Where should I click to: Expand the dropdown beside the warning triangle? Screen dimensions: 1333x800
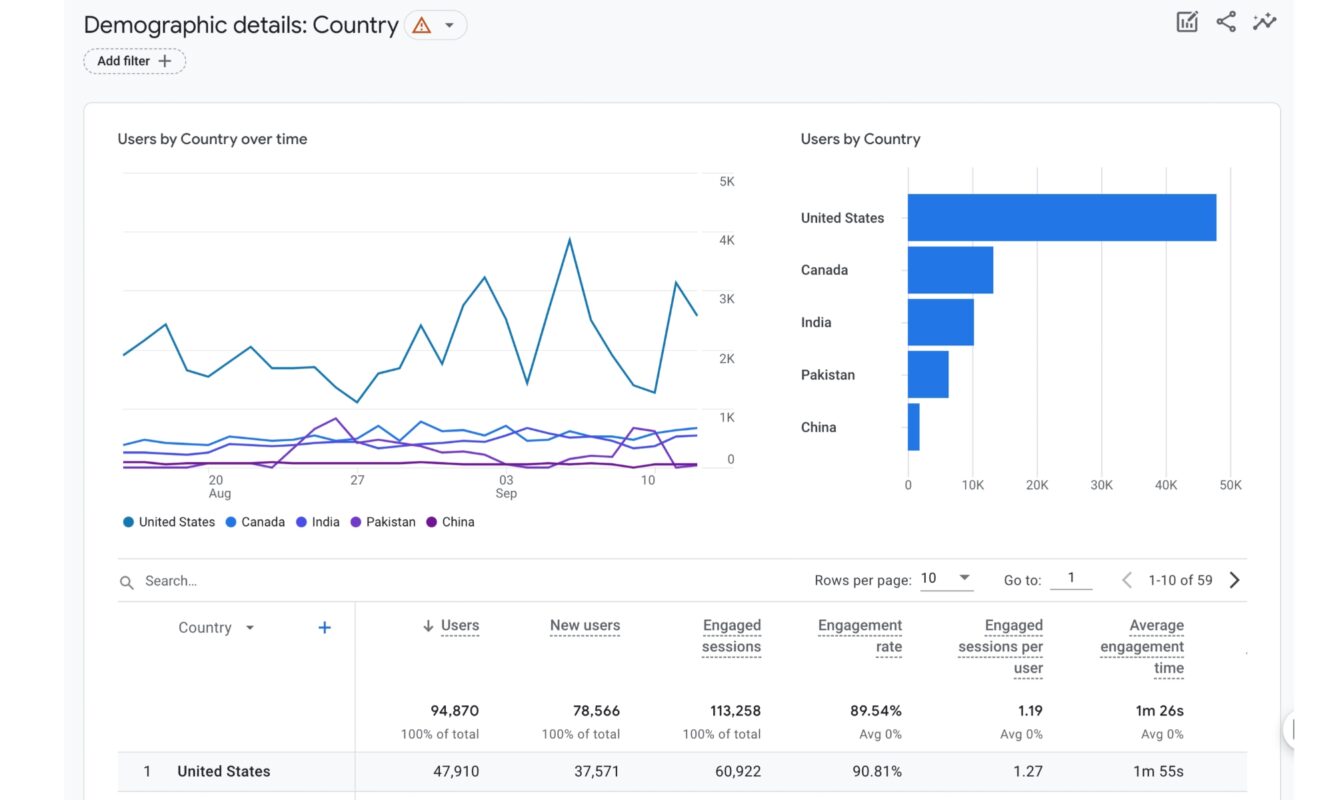(450, 24)
